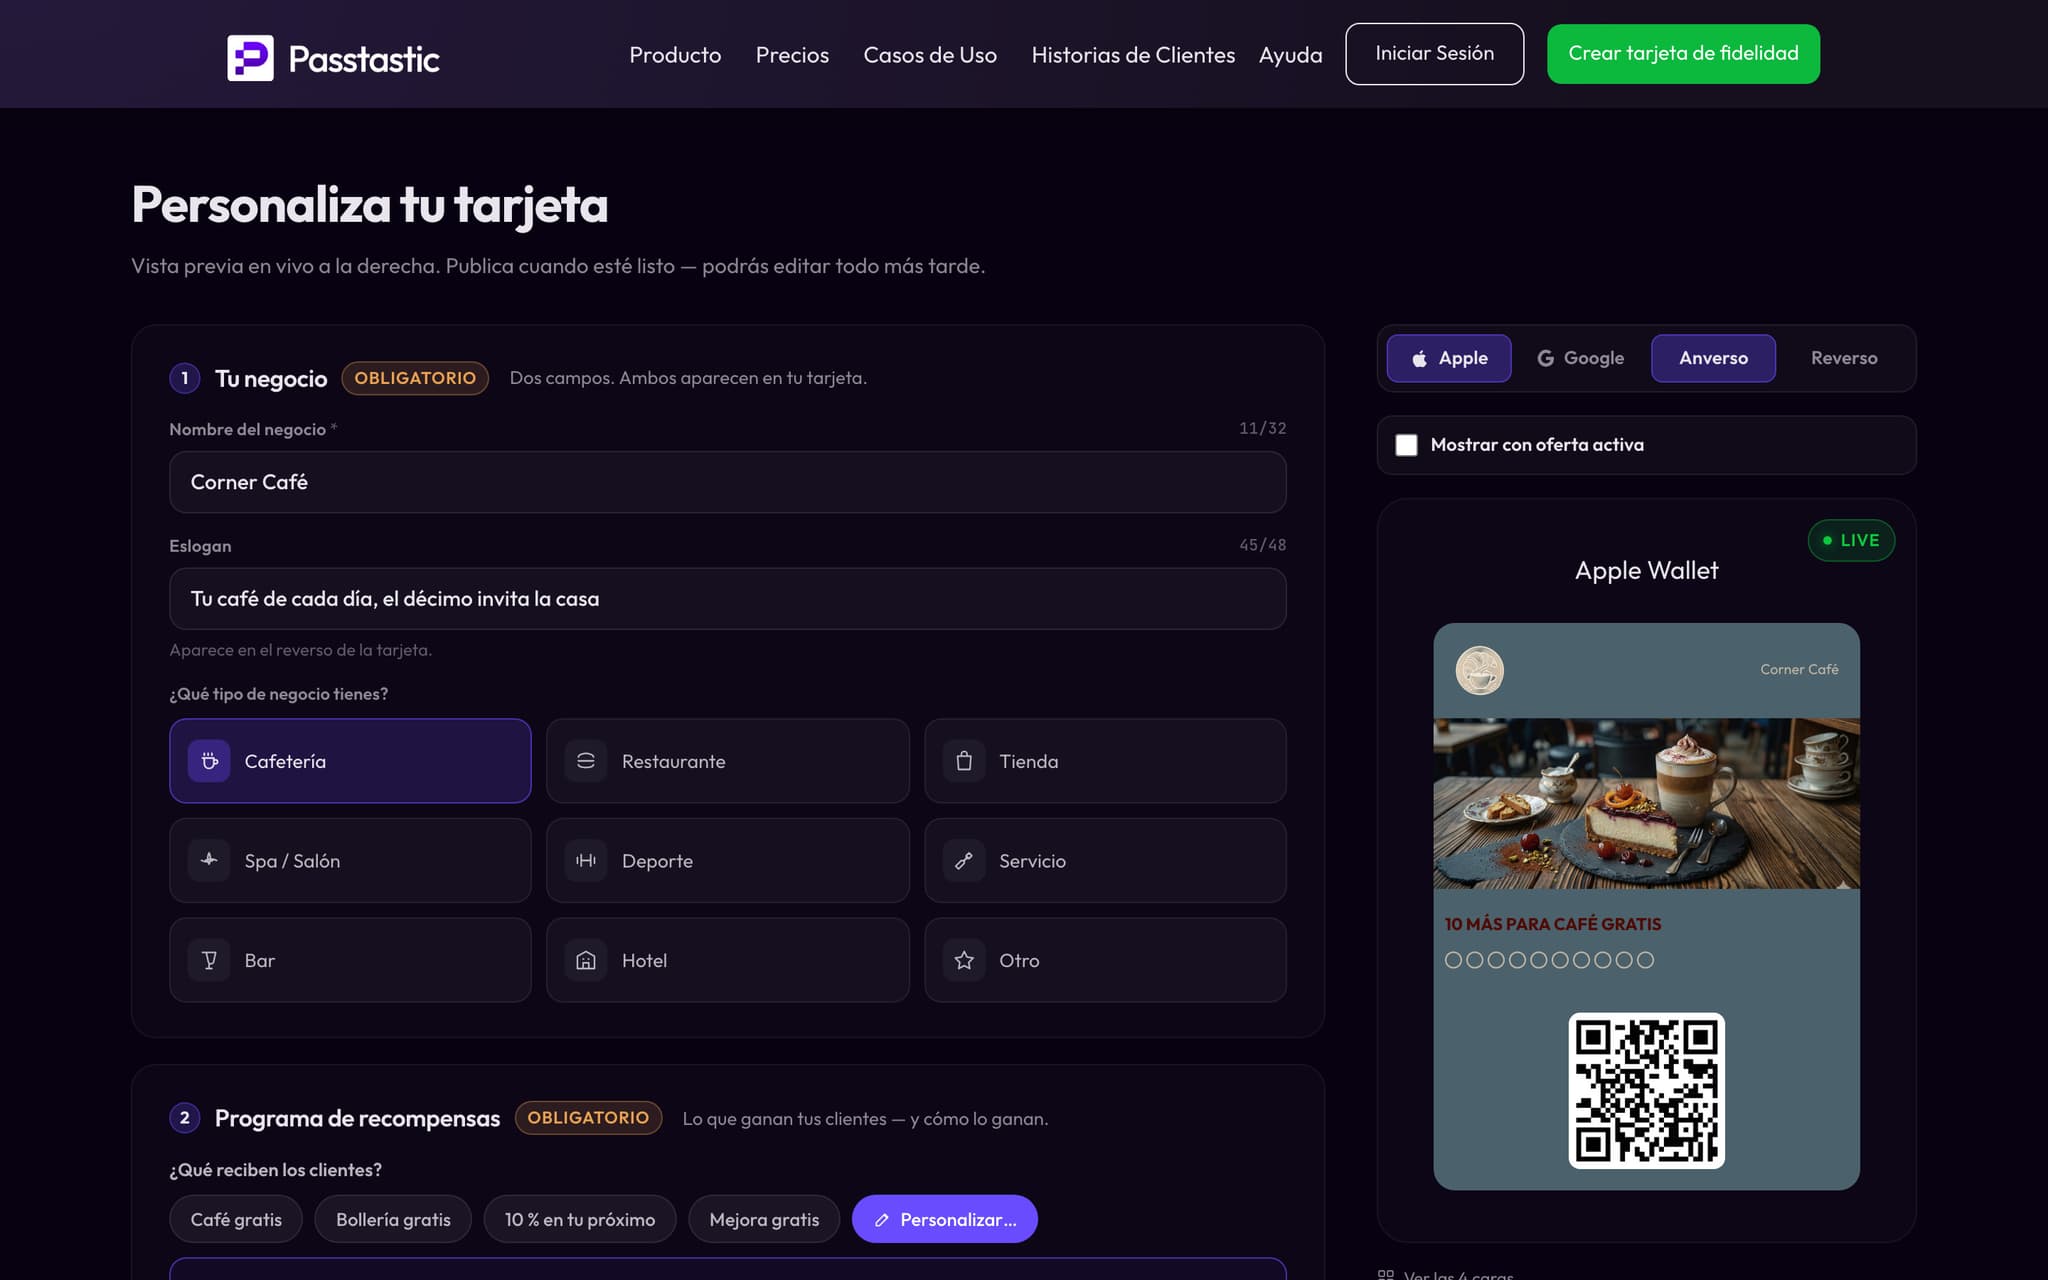Click the Google G icon in preview tabs
The height and width of the screenshot is (1280, 2048).
pos(1545,358)
